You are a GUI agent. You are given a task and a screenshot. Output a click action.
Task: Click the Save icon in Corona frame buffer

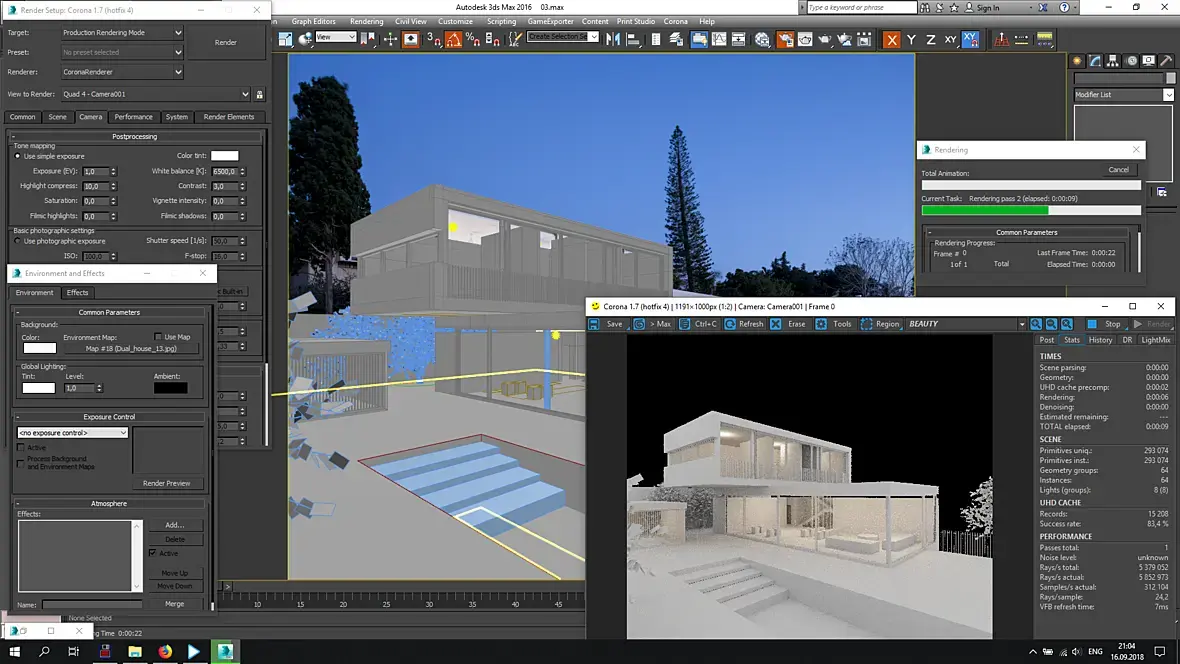pyautogui.click(x=594, y=324)
